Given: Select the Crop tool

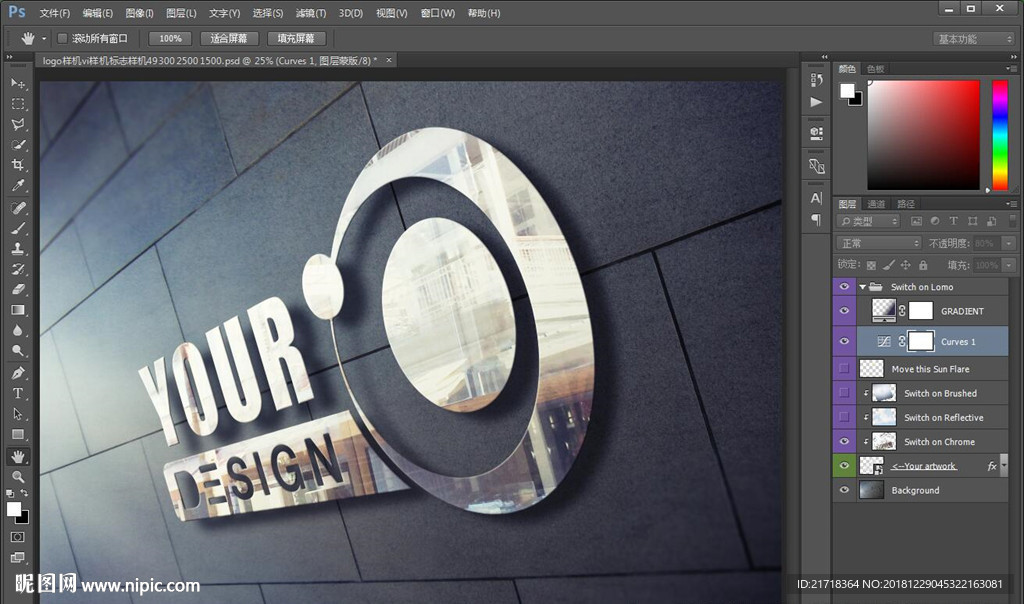Looking at the screenshot, I should click(x=18, y=166).
